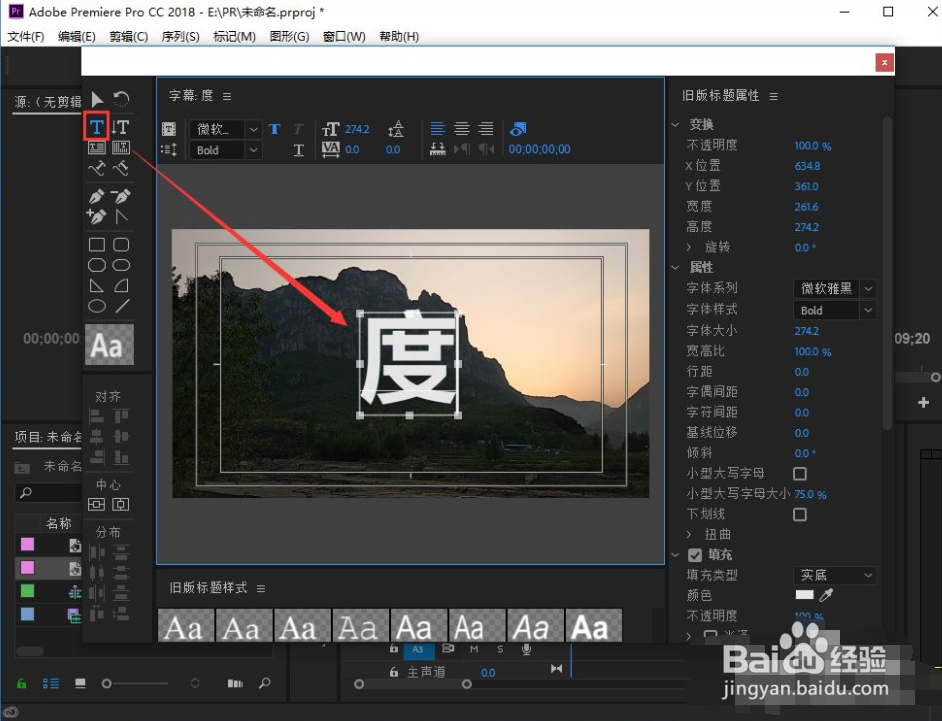Enable the Underline checkbox
This screenshot has width=942, height=721.
[x=800, y=514]
